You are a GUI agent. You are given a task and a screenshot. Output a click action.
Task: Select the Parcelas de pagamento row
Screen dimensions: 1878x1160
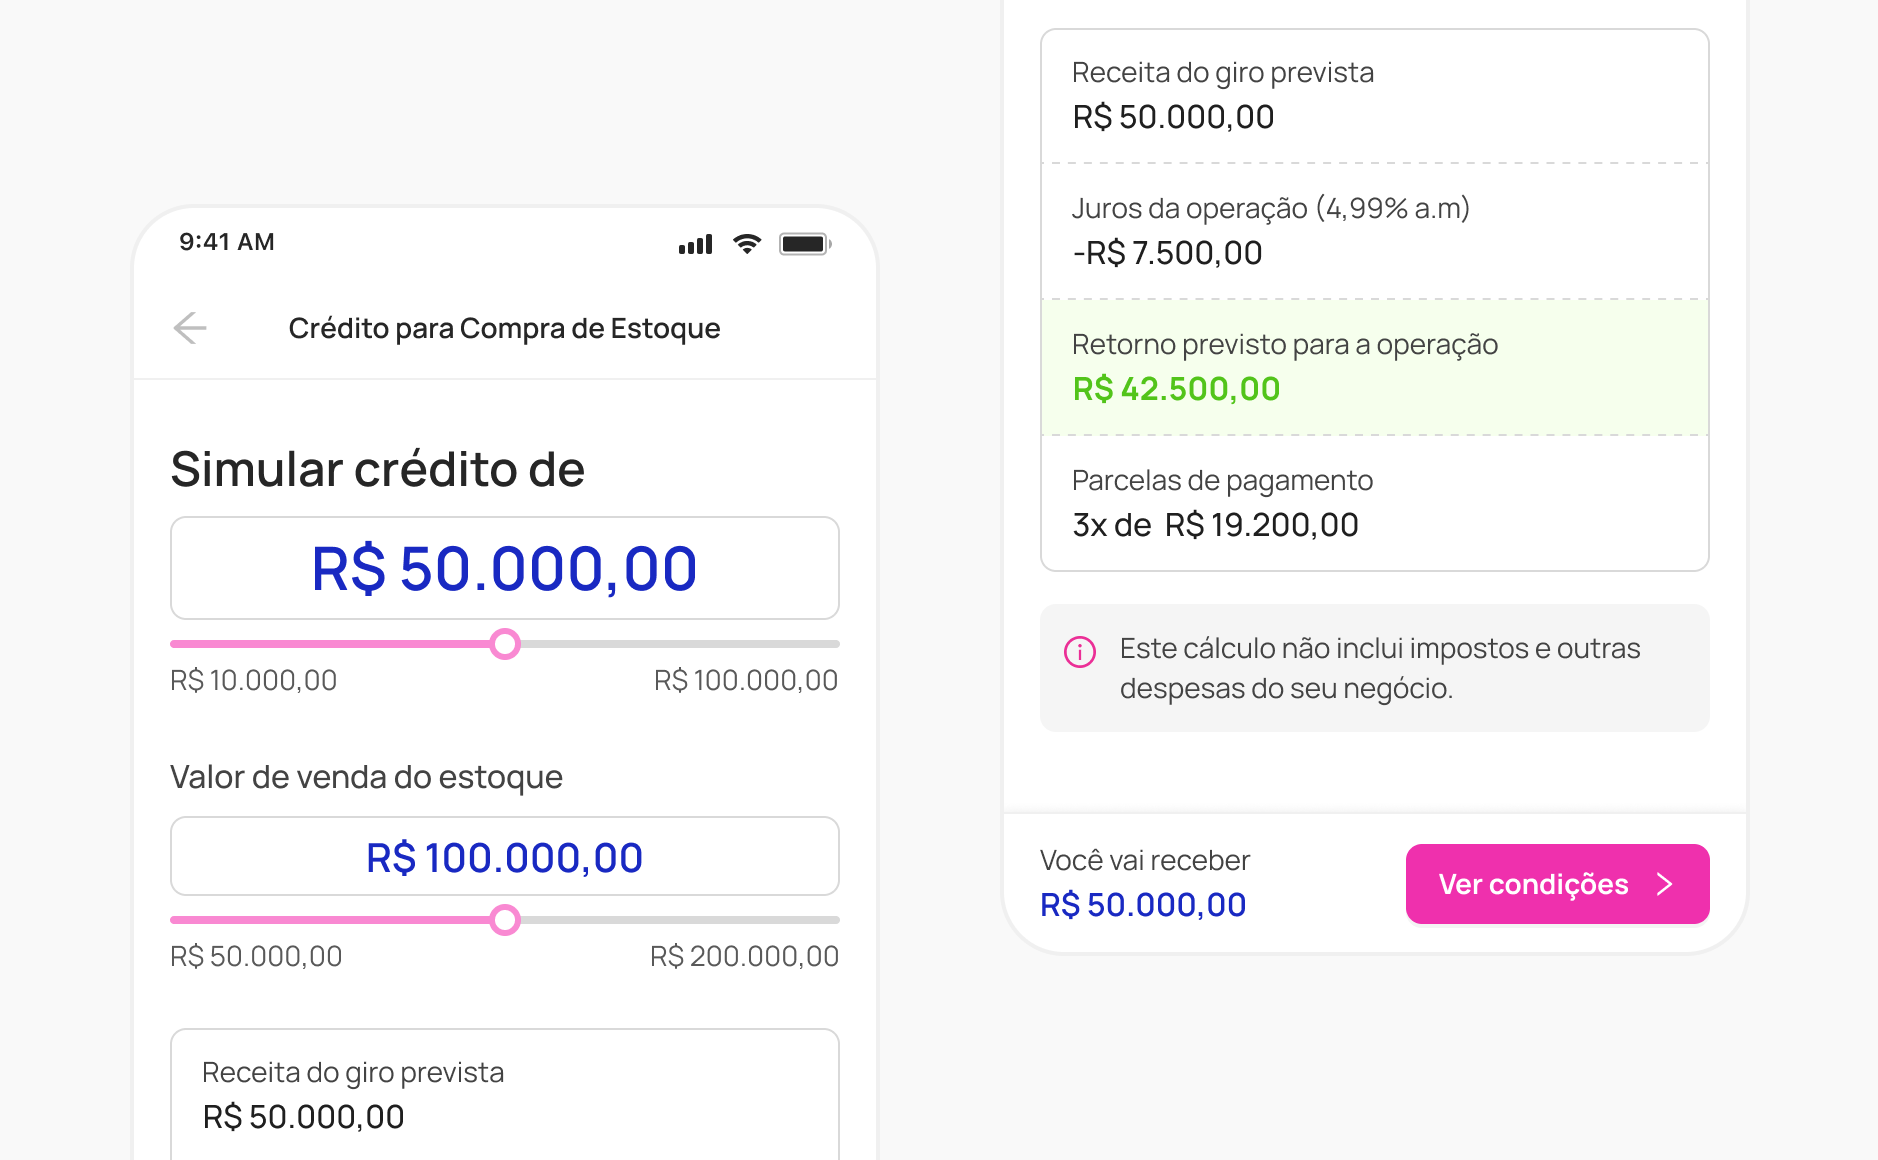1375,503
